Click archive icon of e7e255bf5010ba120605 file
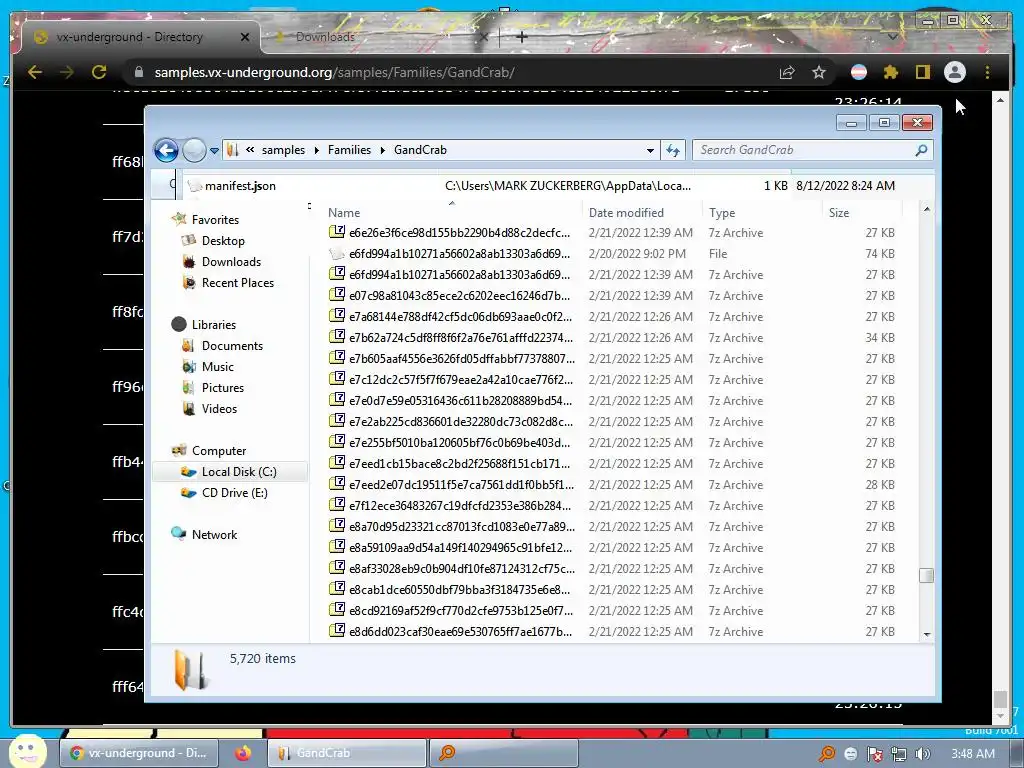 (337, 441)
